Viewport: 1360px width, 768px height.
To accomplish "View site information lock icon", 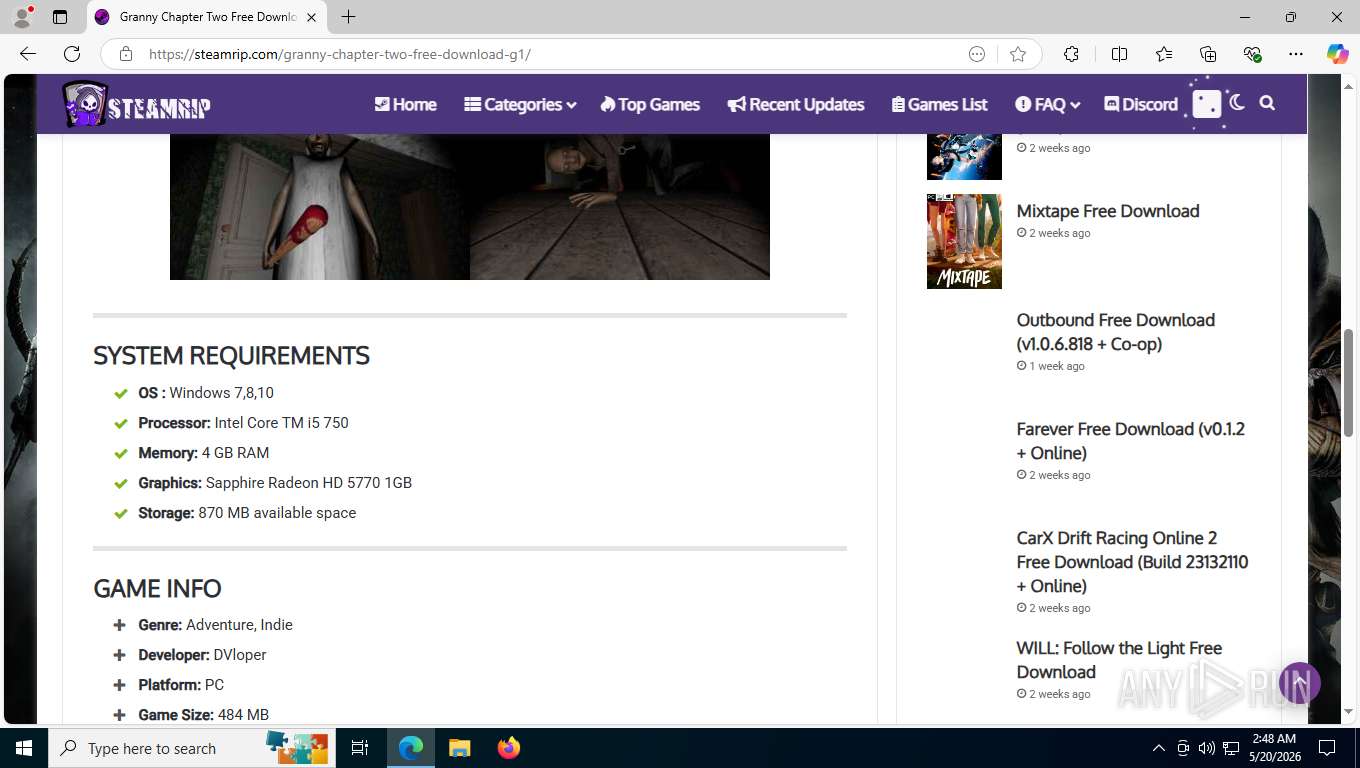I will pos(125,54).
